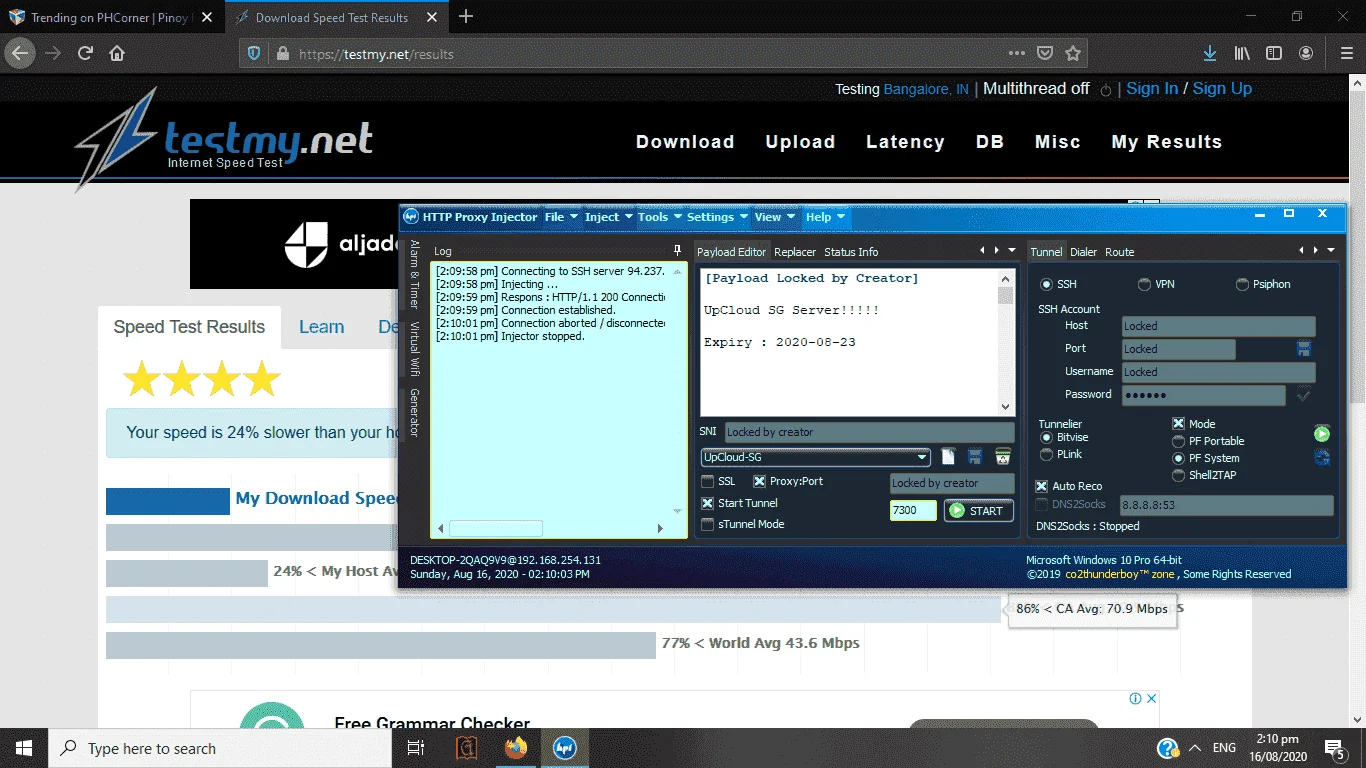Open the Firefox hamburger menu
This screenshot has width=1366, height=768.
coord(1345,53)
